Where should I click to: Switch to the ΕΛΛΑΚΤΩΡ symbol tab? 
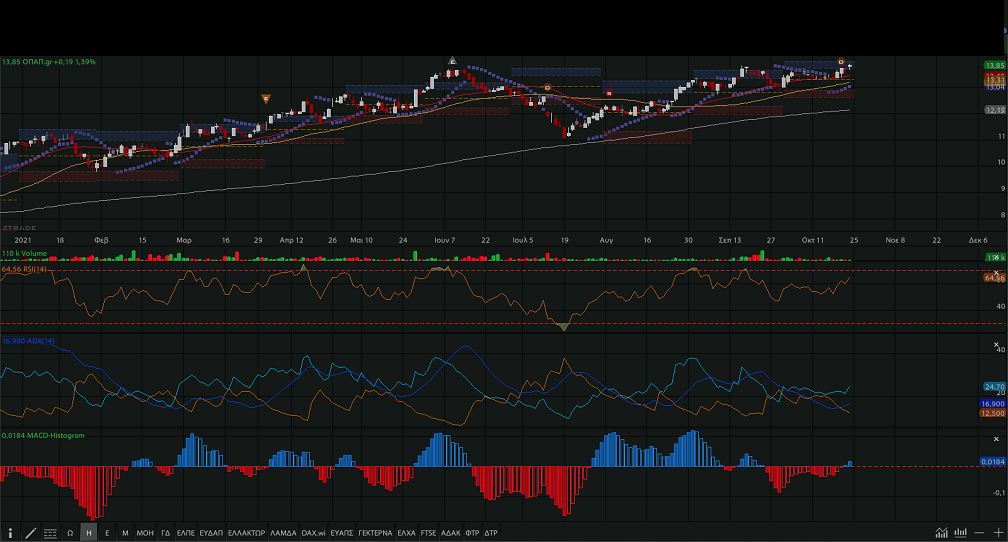pyautogui.click(x=246, y=533)
